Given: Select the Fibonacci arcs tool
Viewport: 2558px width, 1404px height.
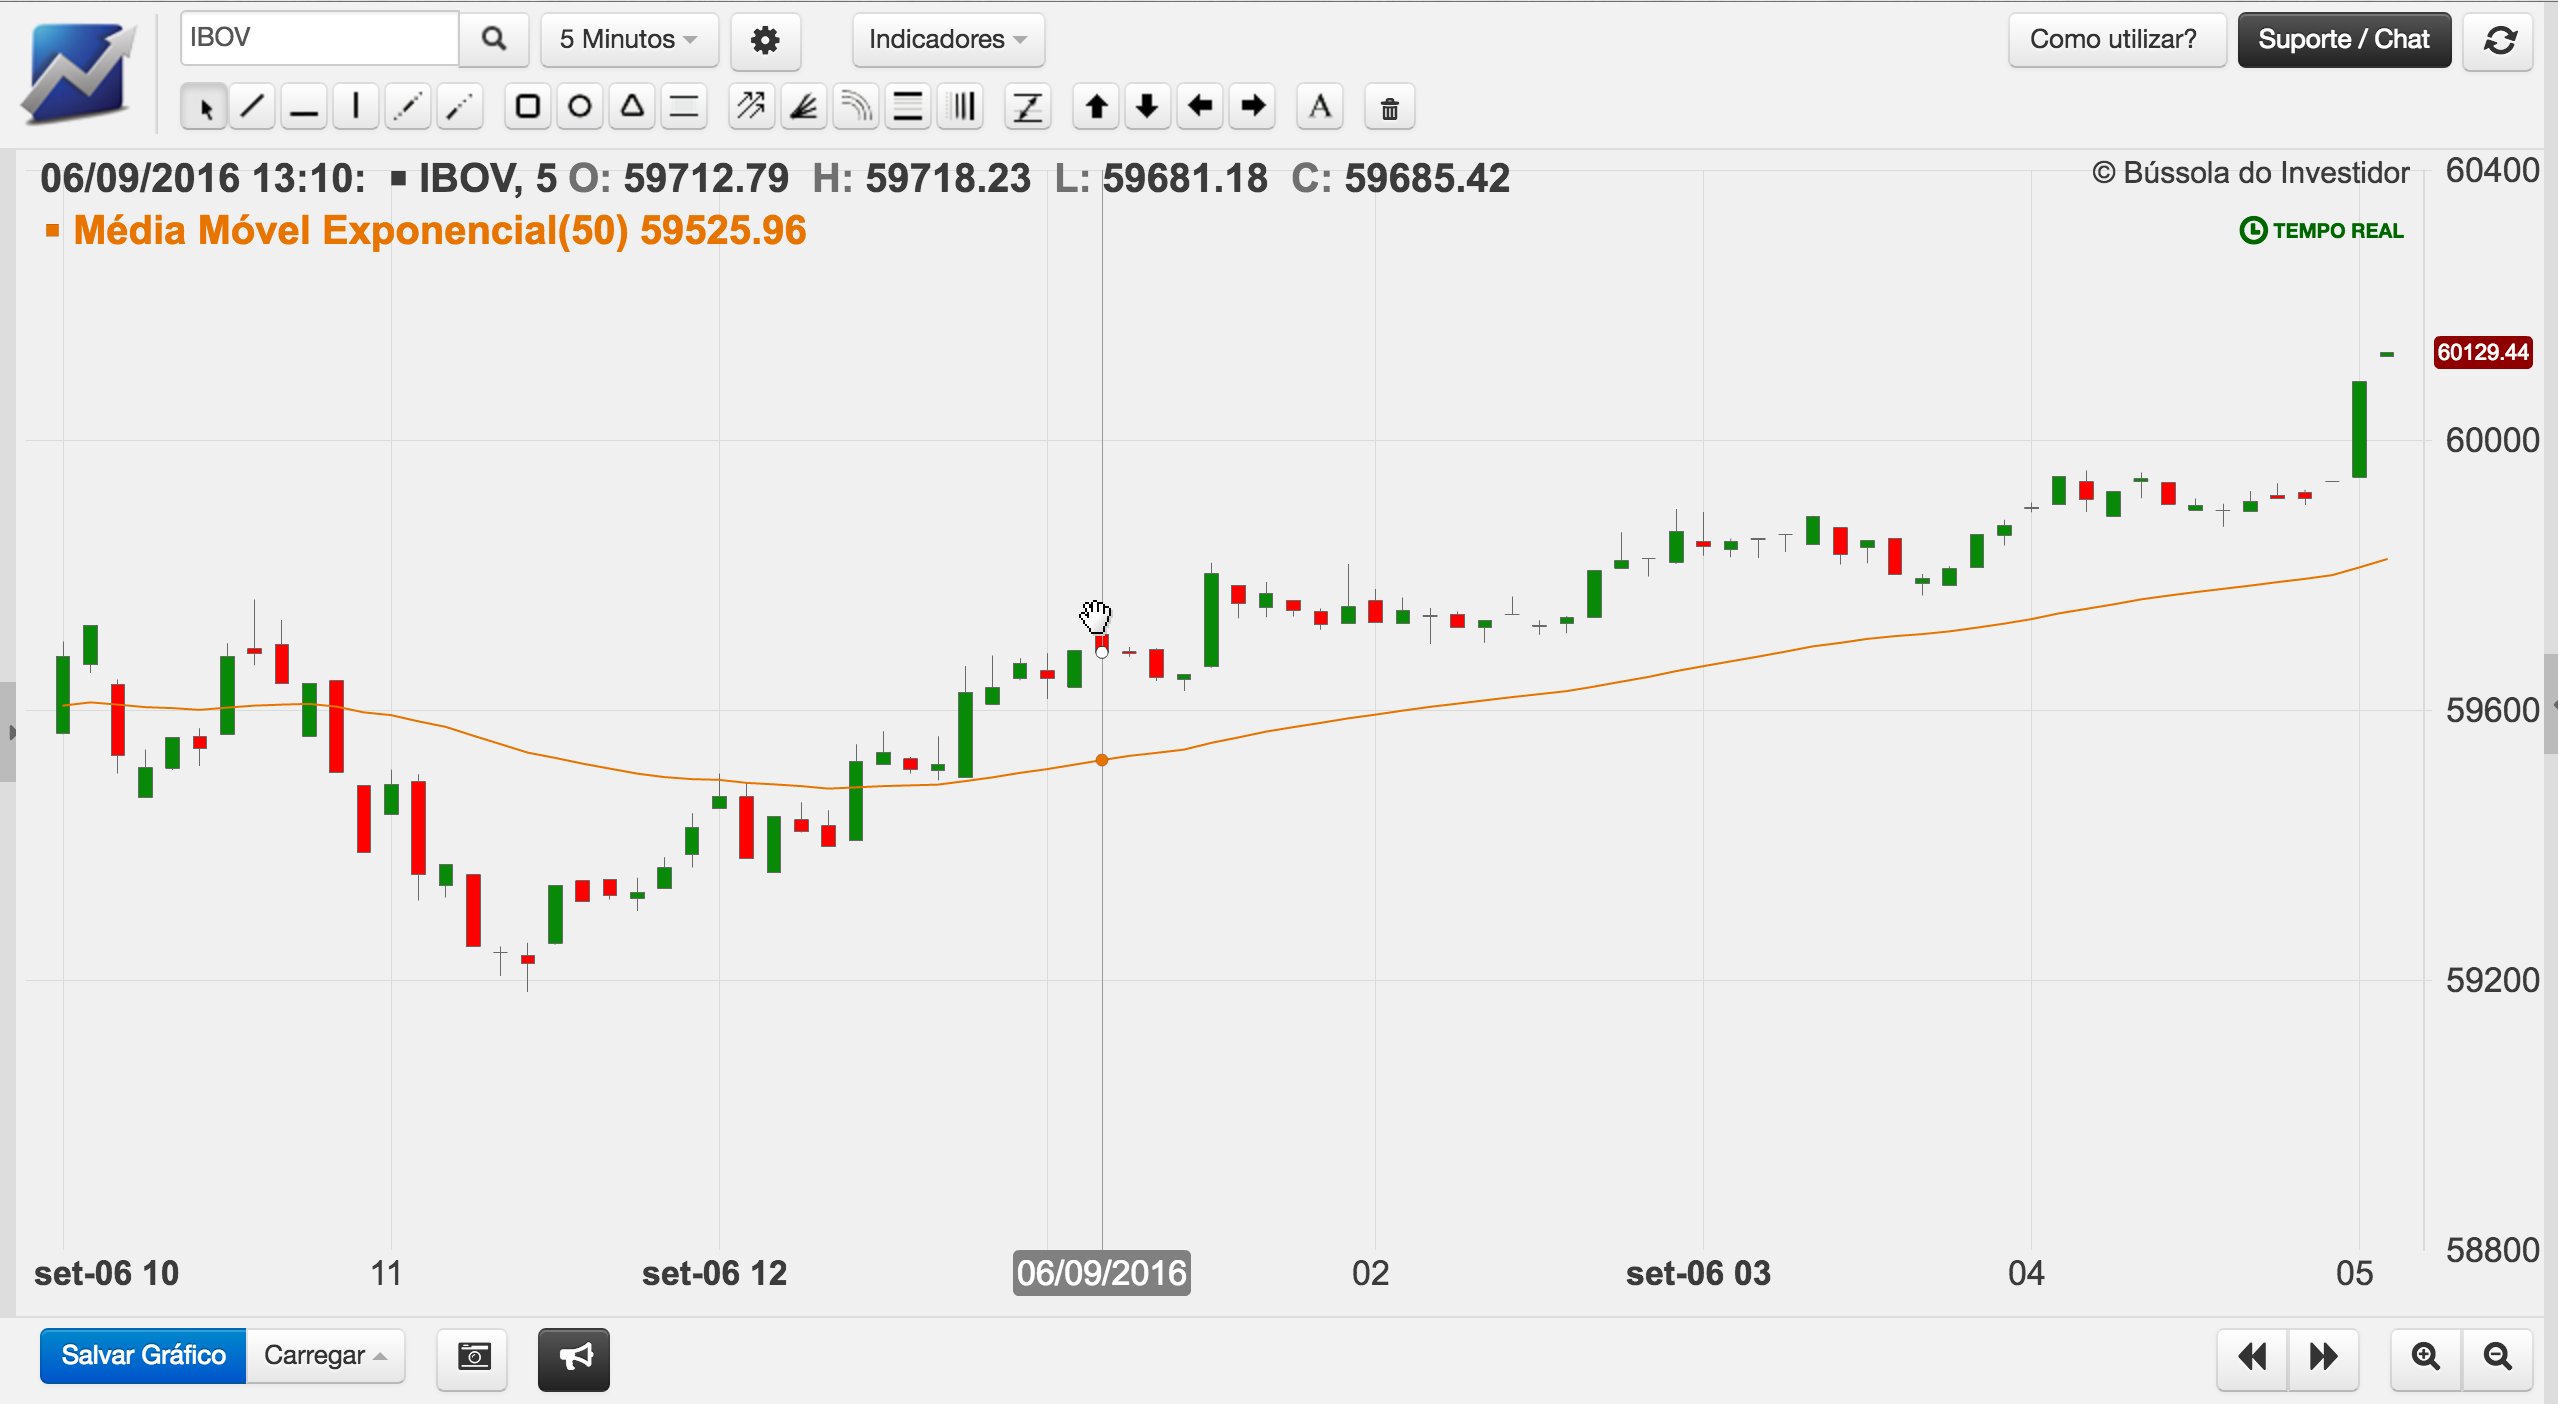Looking at the screenshot, I should coord(856,107).
